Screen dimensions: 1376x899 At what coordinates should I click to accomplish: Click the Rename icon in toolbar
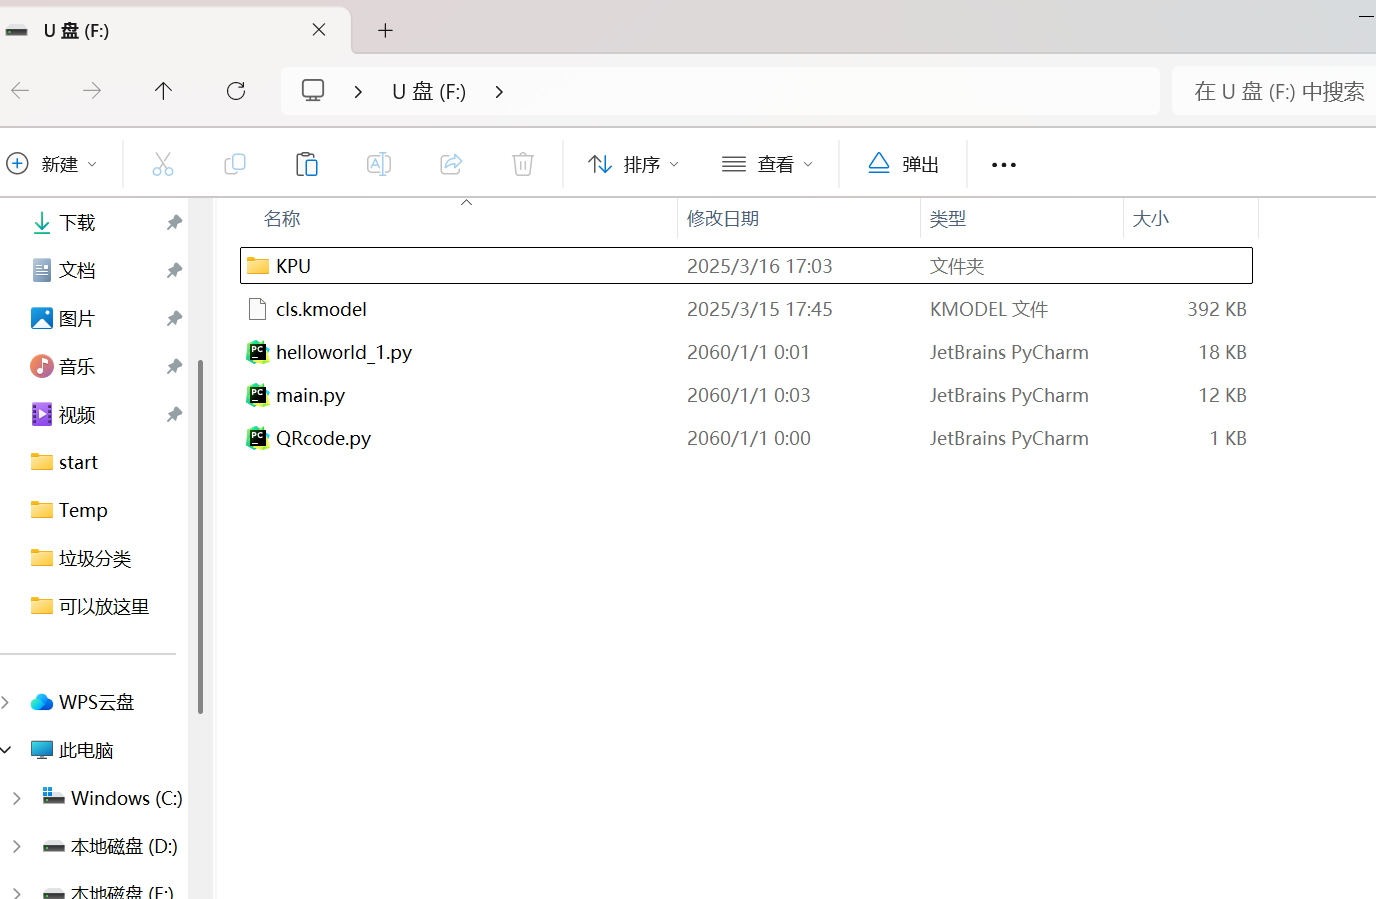click(379, 164)
